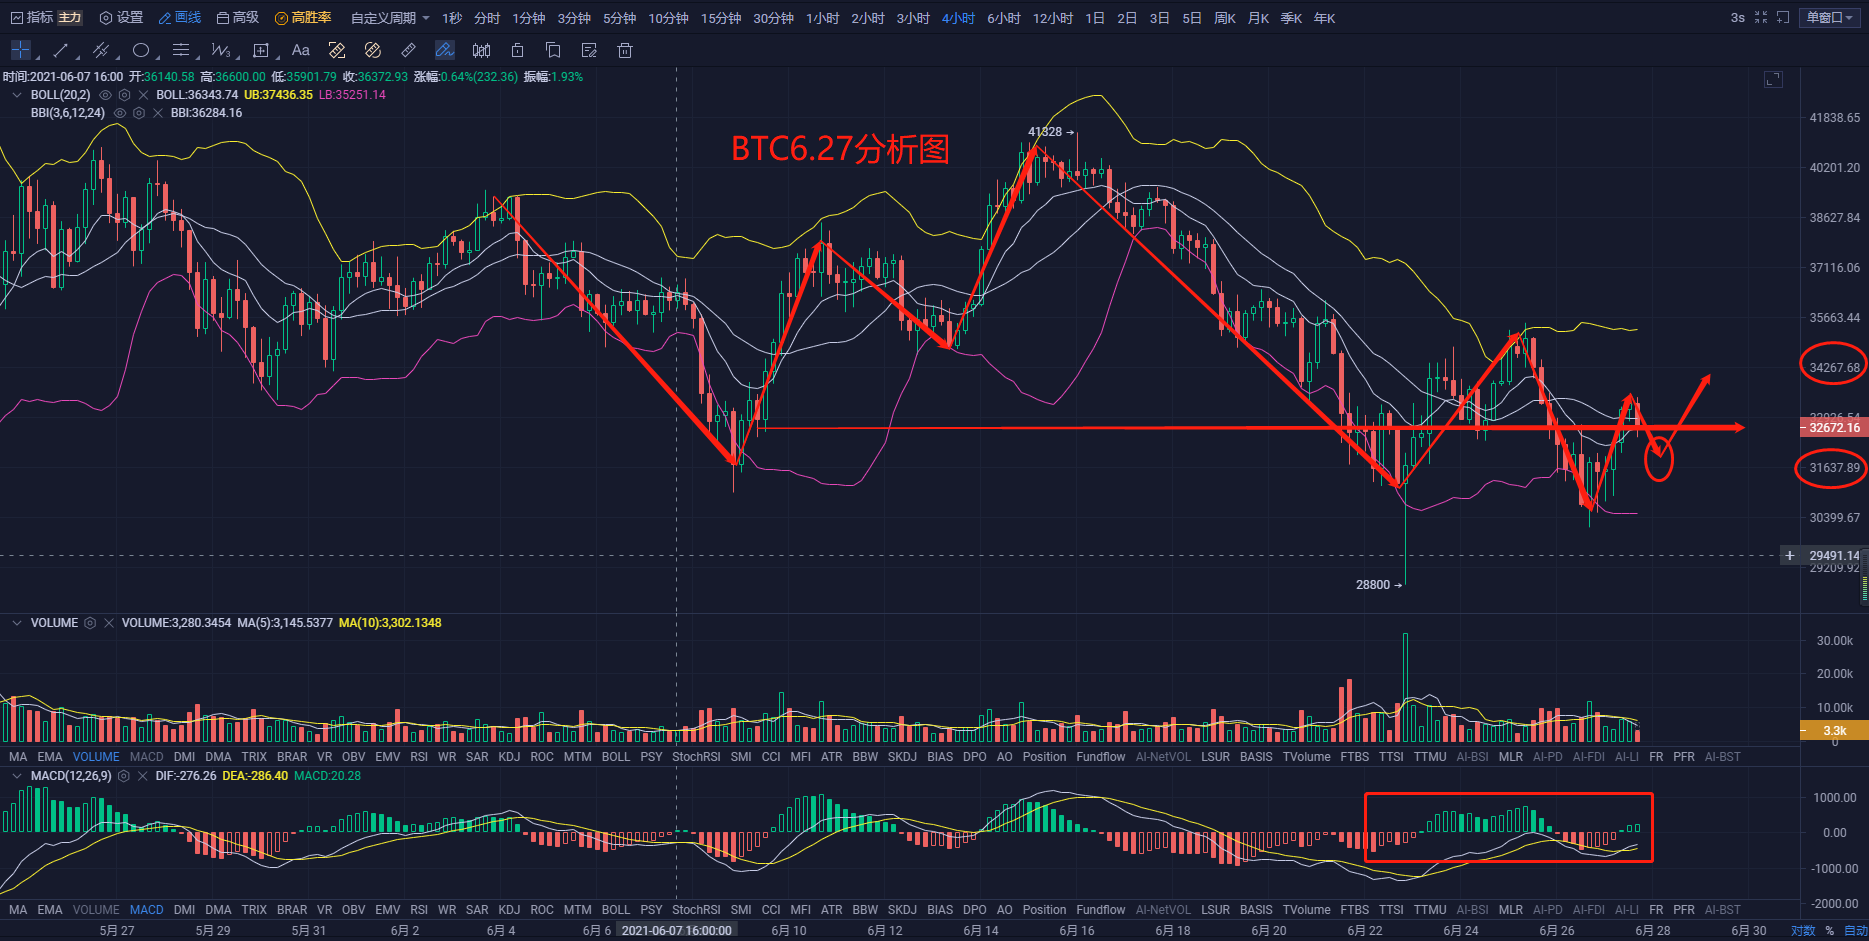Click the copy drawings icon
The height and width of the screenshot is (941, 1869).
pos(553,50)
